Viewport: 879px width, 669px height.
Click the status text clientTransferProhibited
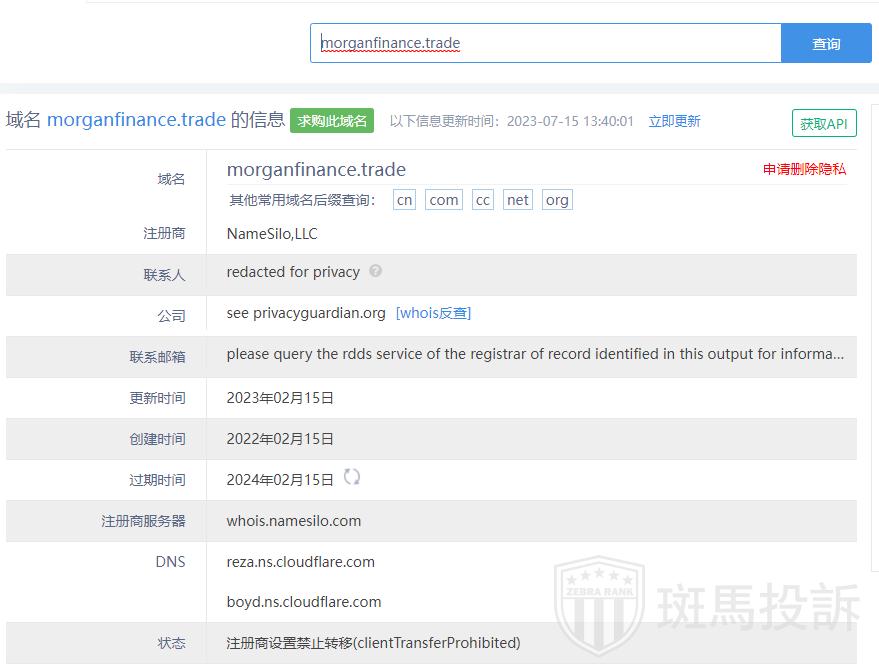tap(438, 643)
